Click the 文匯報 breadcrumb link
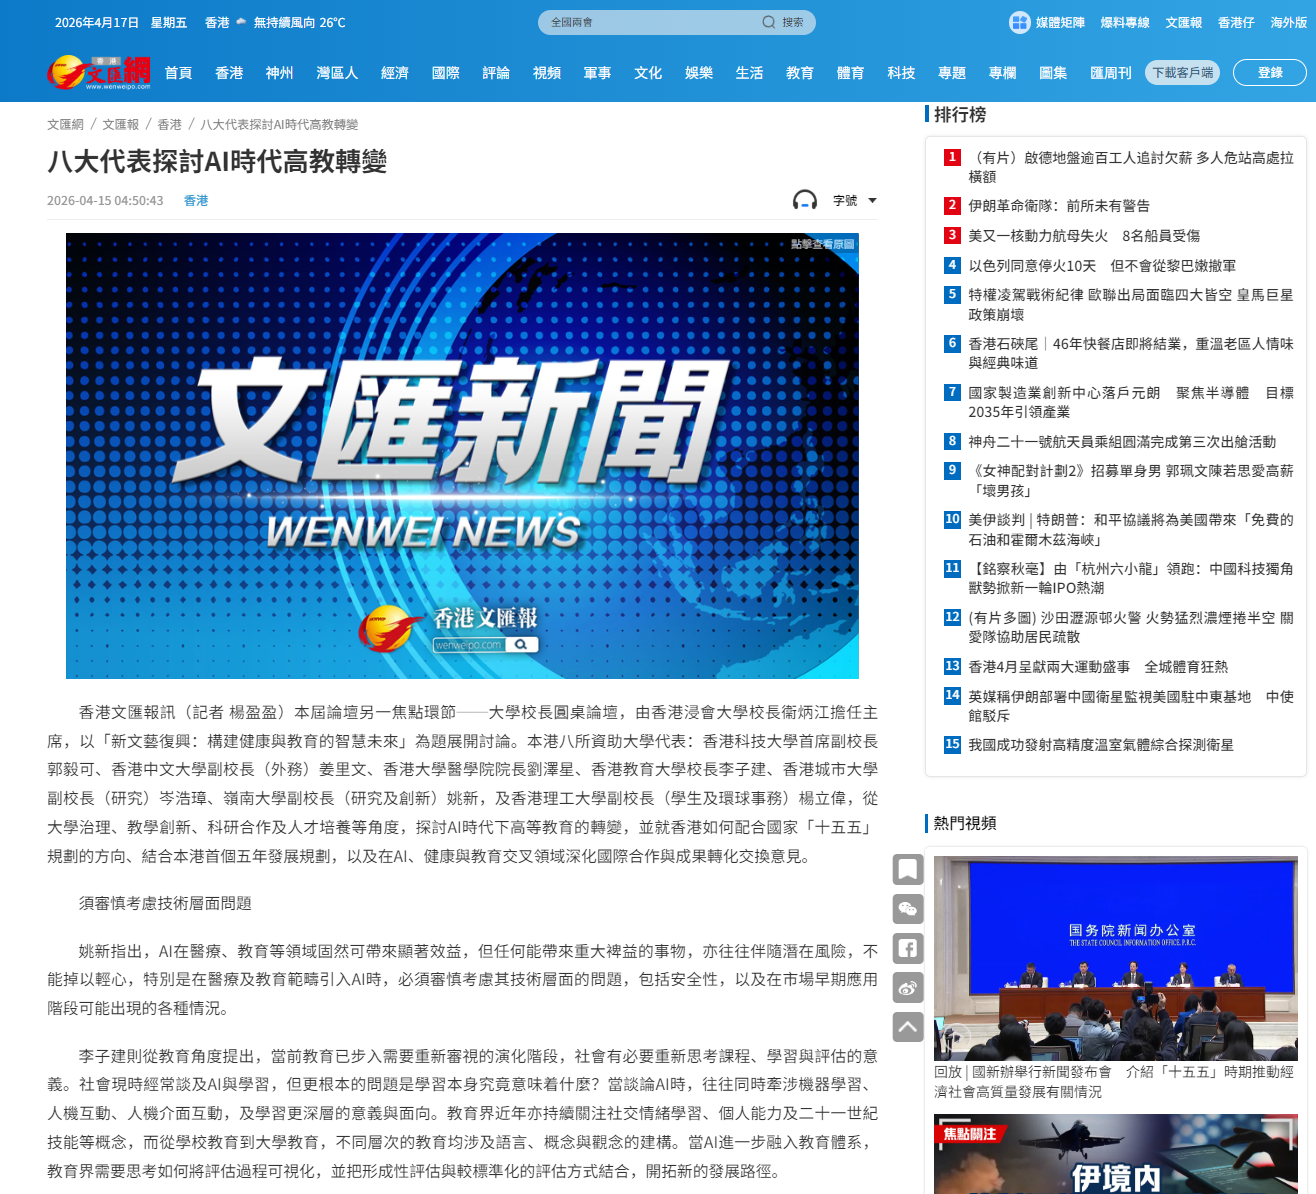 coord(120,124)
